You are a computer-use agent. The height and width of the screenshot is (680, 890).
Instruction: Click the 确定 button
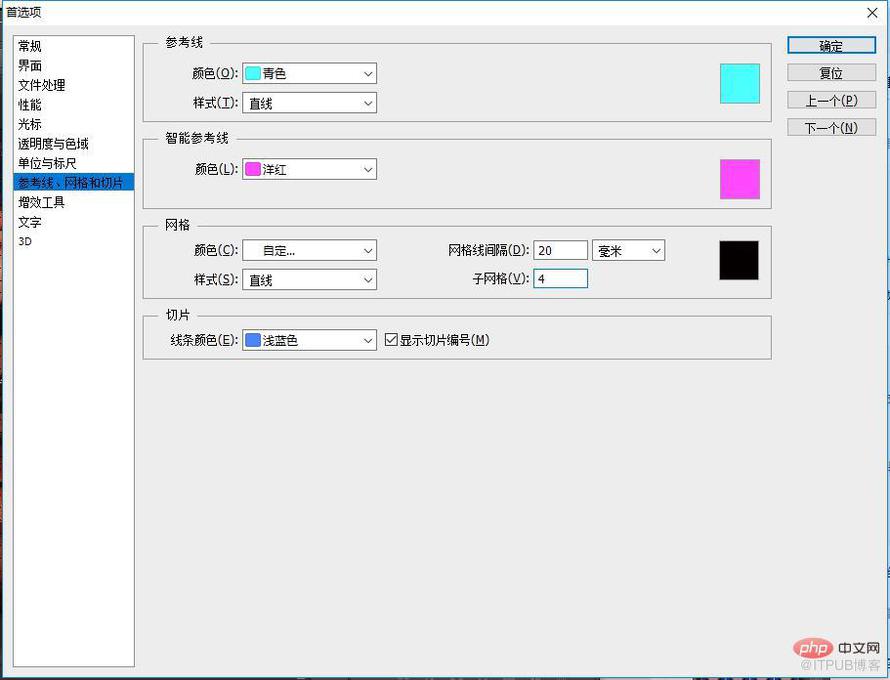(832, 46)
